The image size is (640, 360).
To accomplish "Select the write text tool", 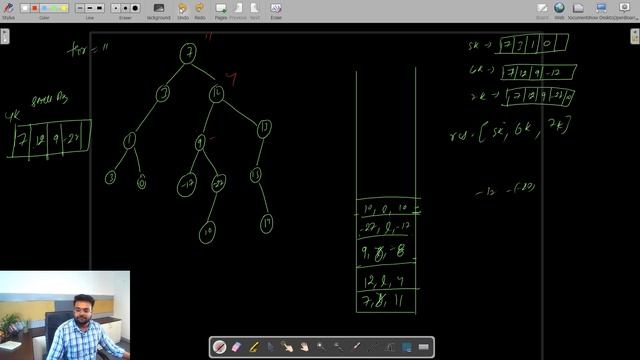I will click(x=389, y=347).
